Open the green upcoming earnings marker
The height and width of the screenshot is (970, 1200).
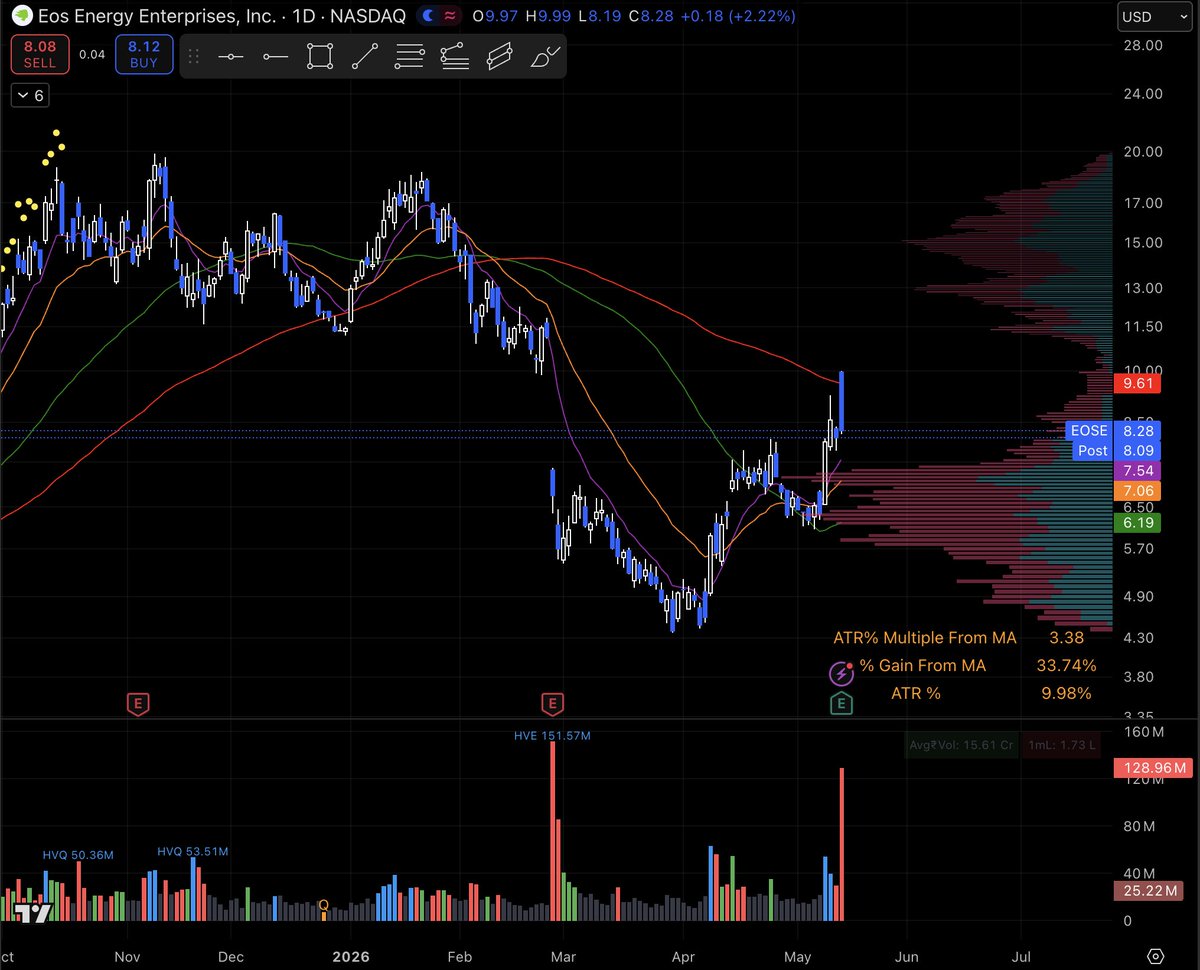point(841,704)
